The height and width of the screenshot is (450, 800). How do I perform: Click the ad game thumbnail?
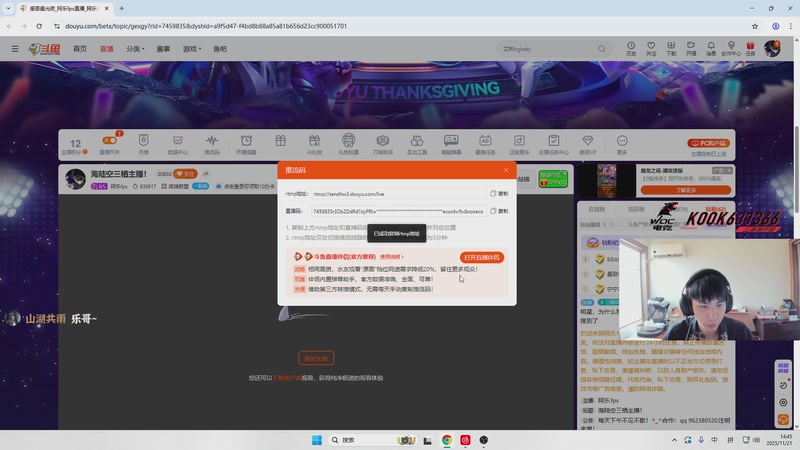607,181
